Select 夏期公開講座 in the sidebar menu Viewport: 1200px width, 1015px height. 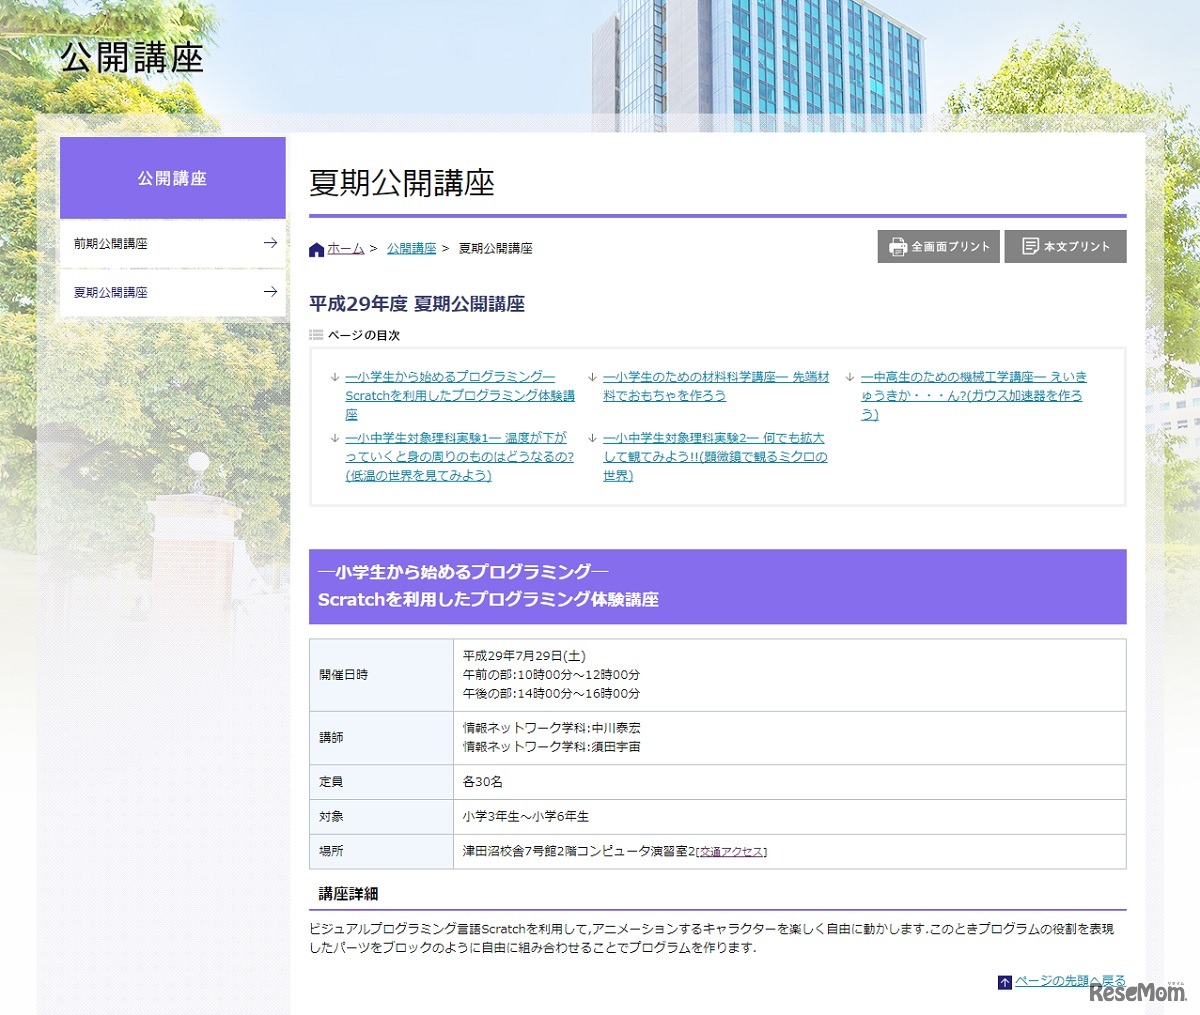click(x=111, y=292)
